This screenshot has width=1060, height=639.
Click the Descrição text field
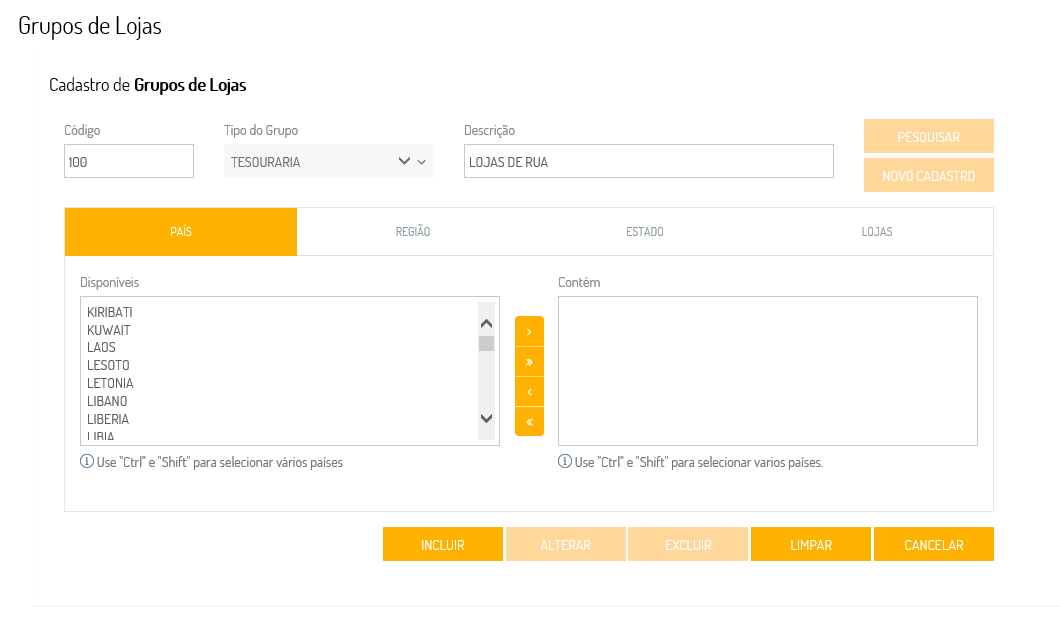pyautogui.click(x=648, y=162)
